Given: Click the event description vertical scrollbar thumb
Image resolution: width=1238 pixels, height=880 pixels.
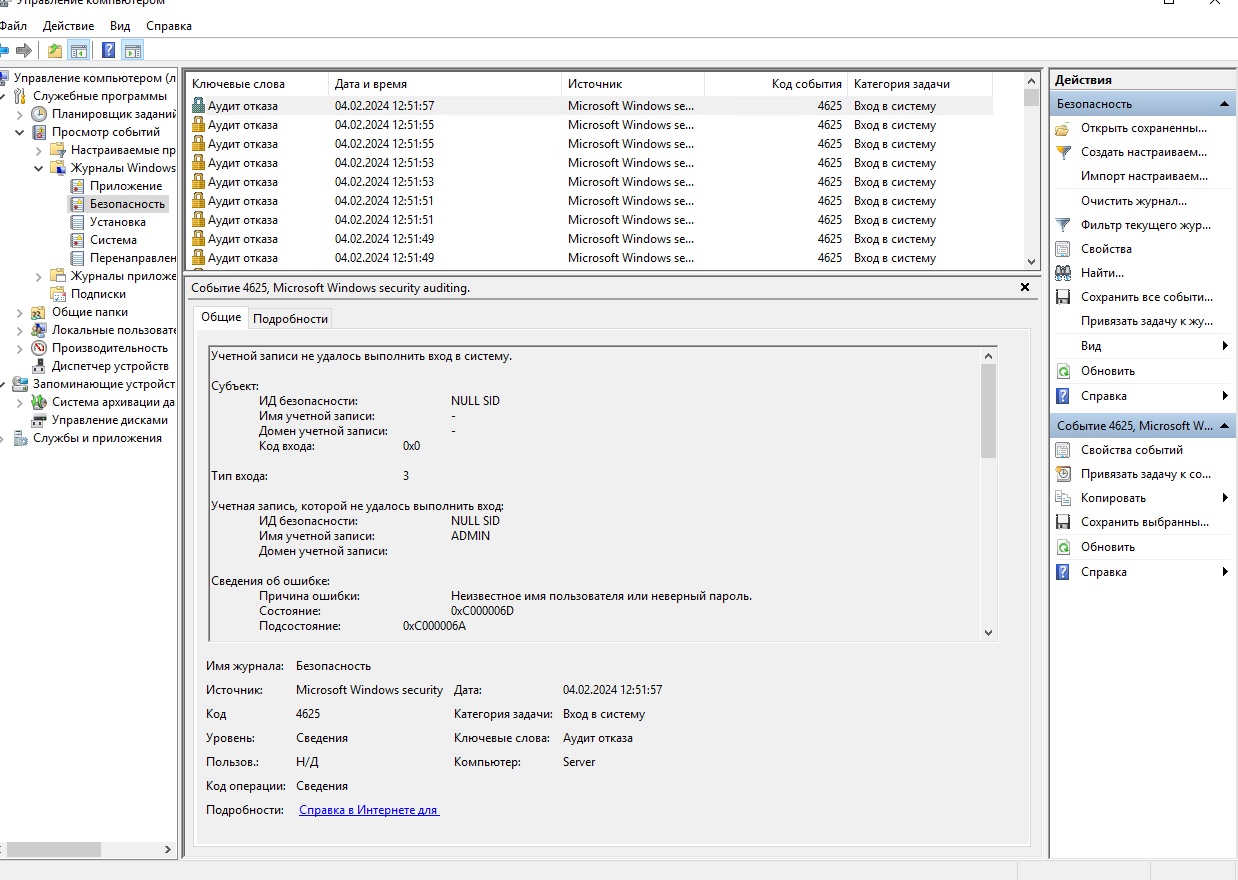Looking at the screenshot, I should [x=988, y=410].
